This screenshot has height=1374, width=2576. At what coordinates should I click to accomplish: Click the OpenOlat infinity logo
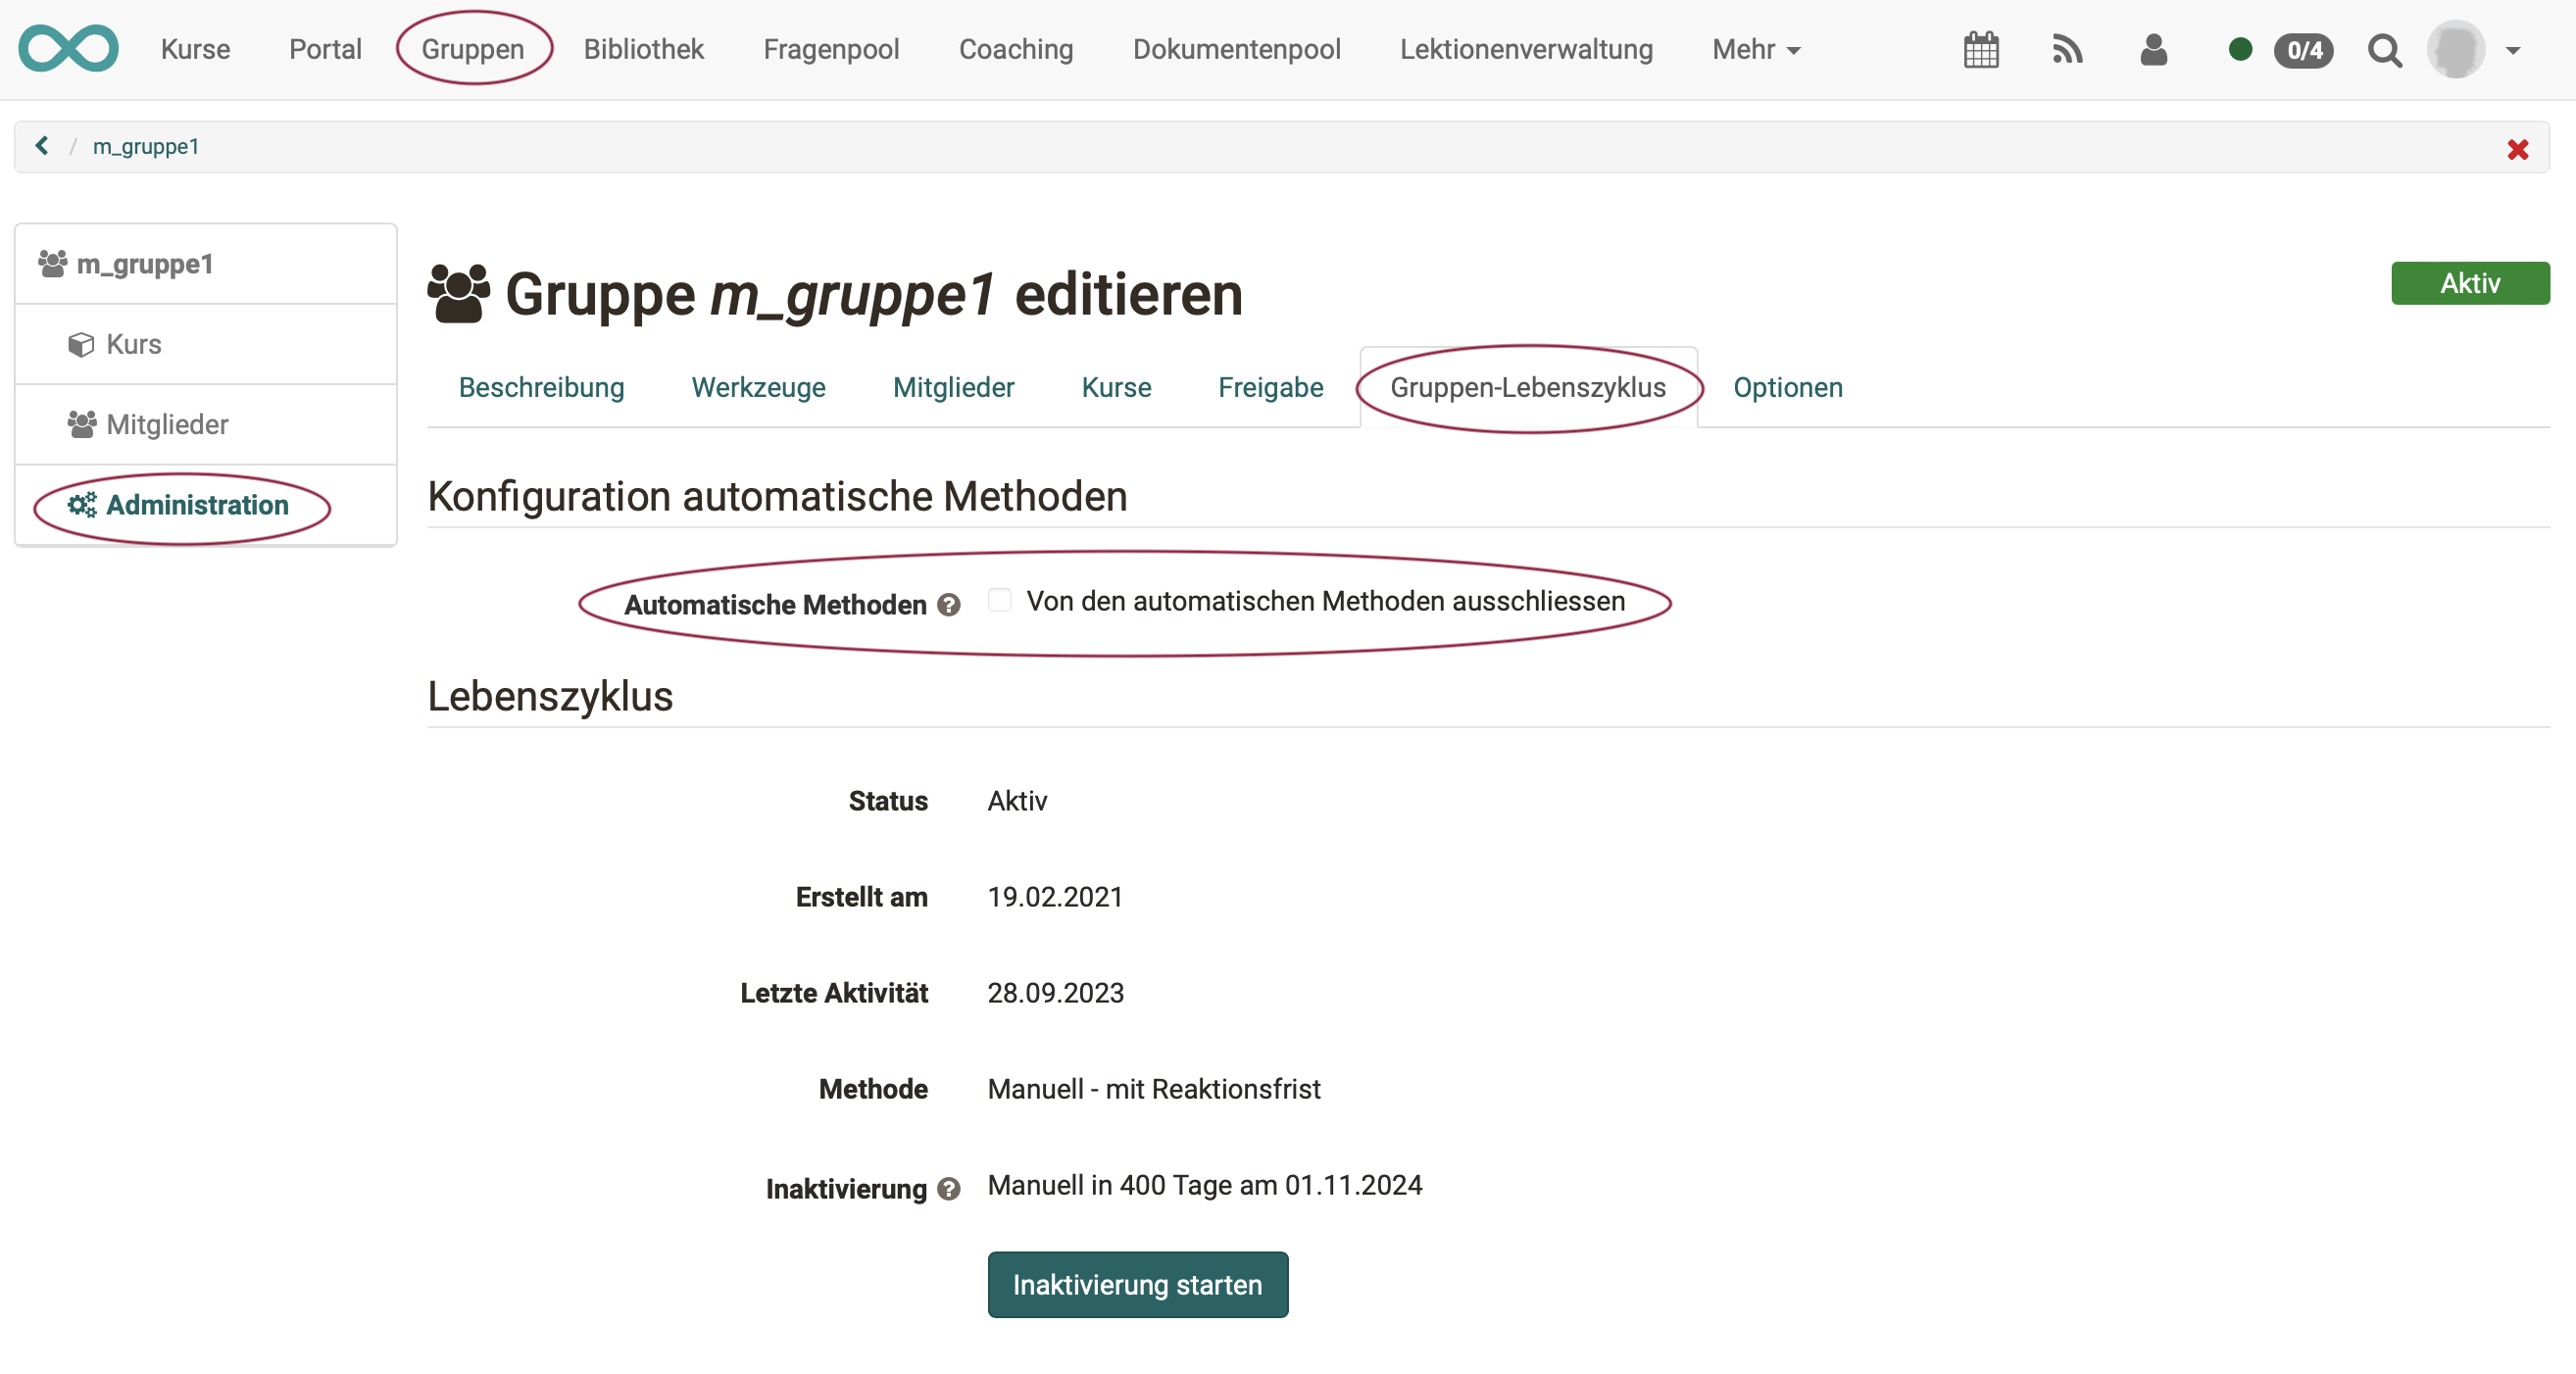68,47
